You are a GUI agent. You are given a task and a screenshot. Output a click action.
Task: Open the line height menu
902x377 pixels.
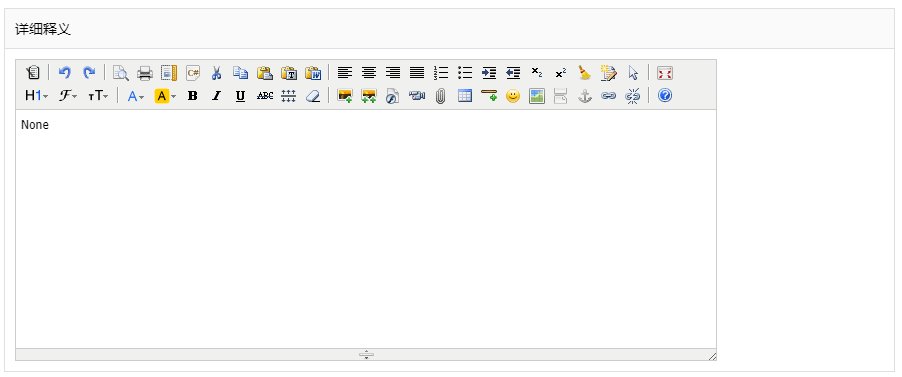tap(289, 96)
